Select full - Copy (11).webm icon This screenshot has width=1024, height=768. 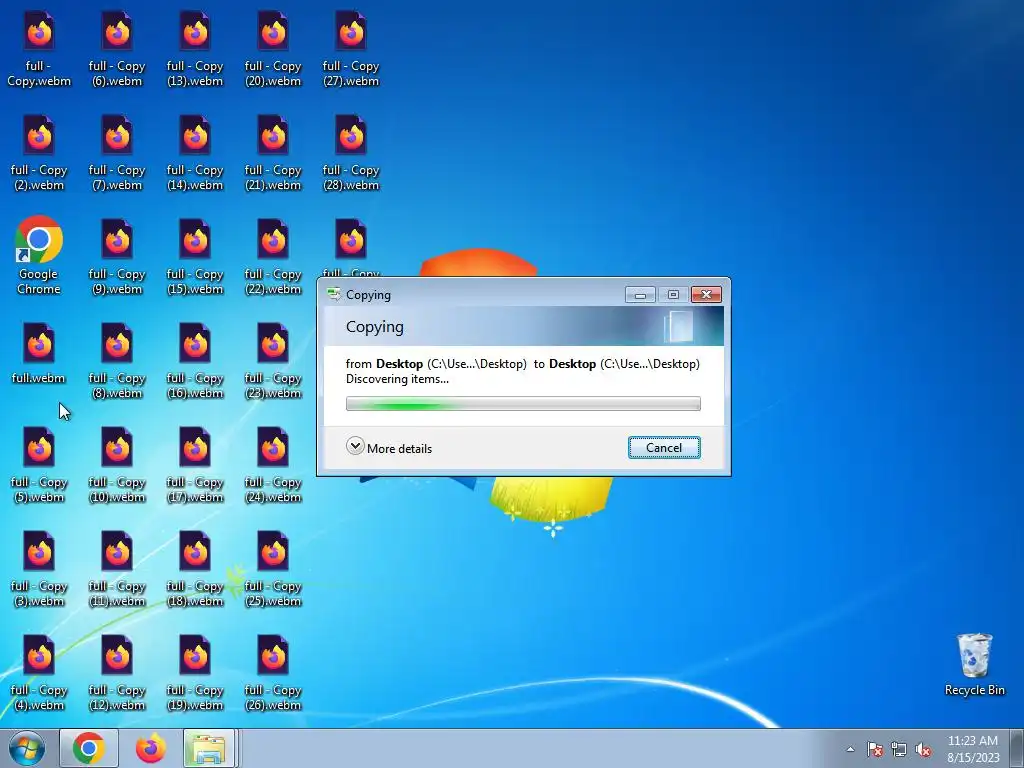tap(117, 569)
